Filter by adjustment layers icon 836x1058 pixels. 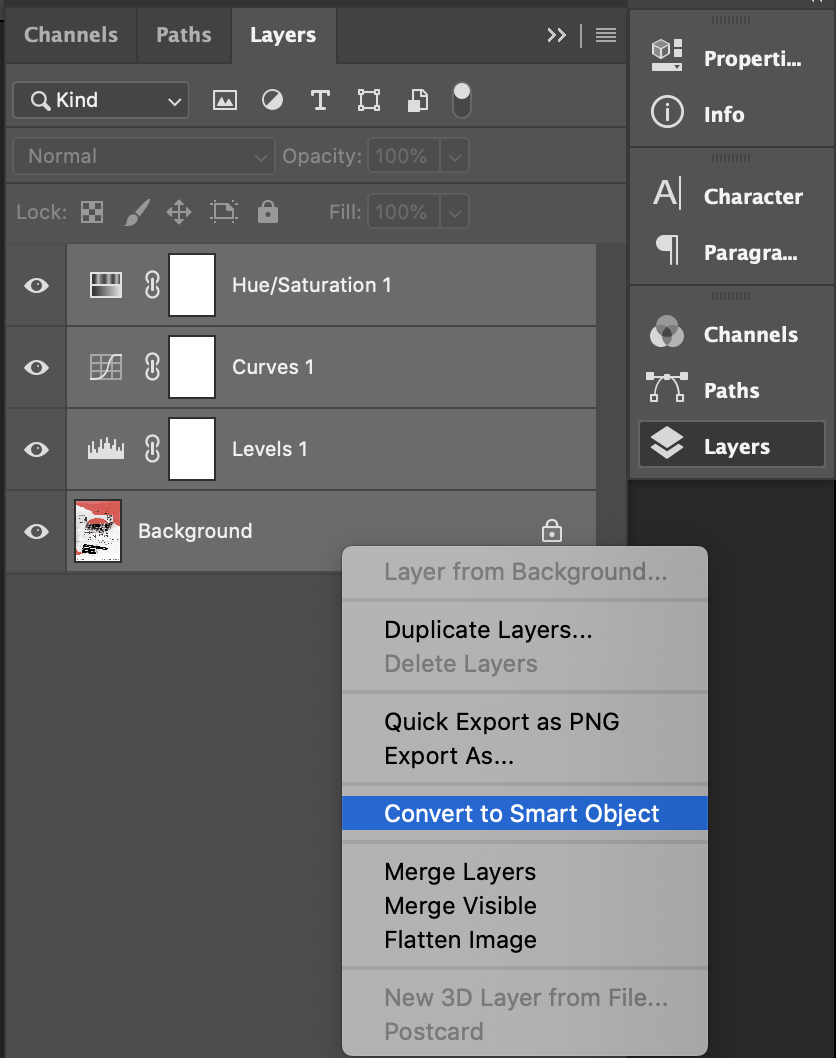273,101
